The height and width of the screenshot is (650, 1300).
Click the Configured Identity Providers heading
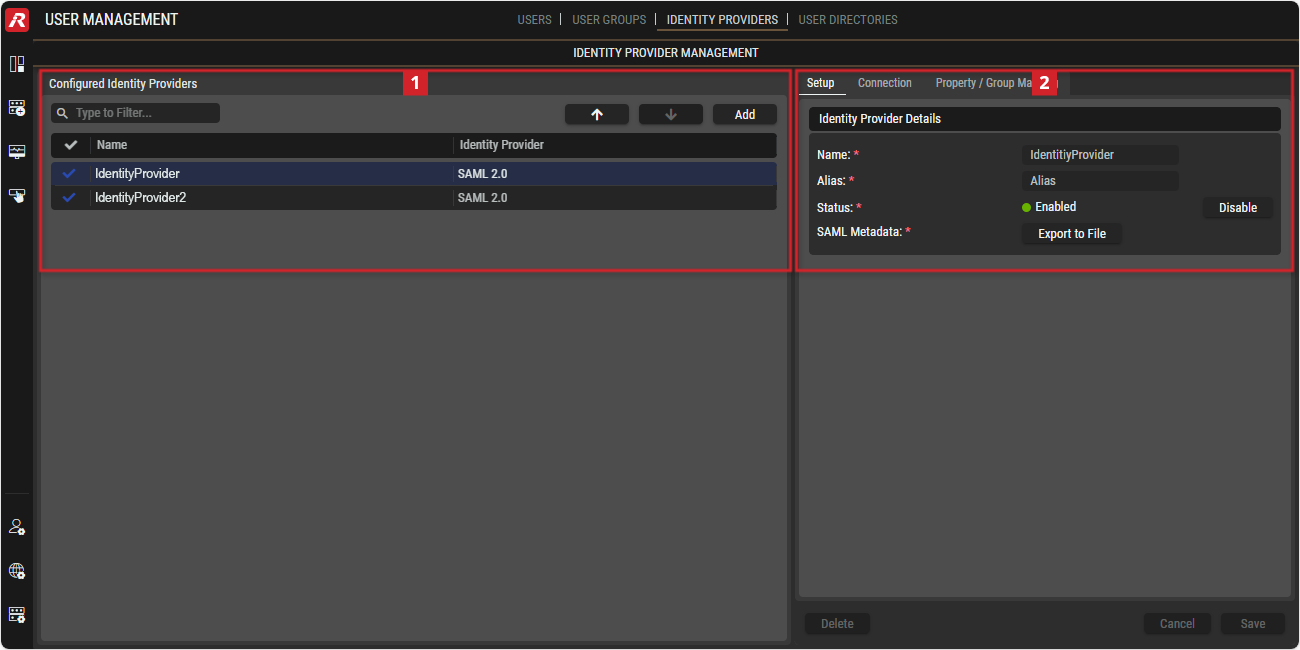tap(123, 84)
